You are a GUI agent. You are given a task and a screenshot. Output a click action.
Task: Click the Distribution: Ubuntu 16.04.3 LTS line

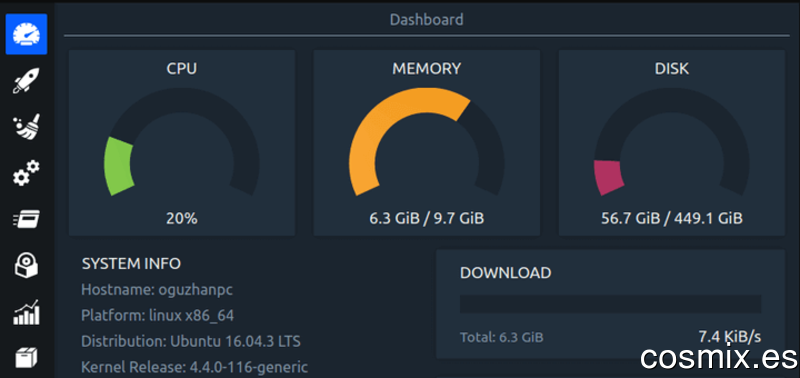(191, 341)
